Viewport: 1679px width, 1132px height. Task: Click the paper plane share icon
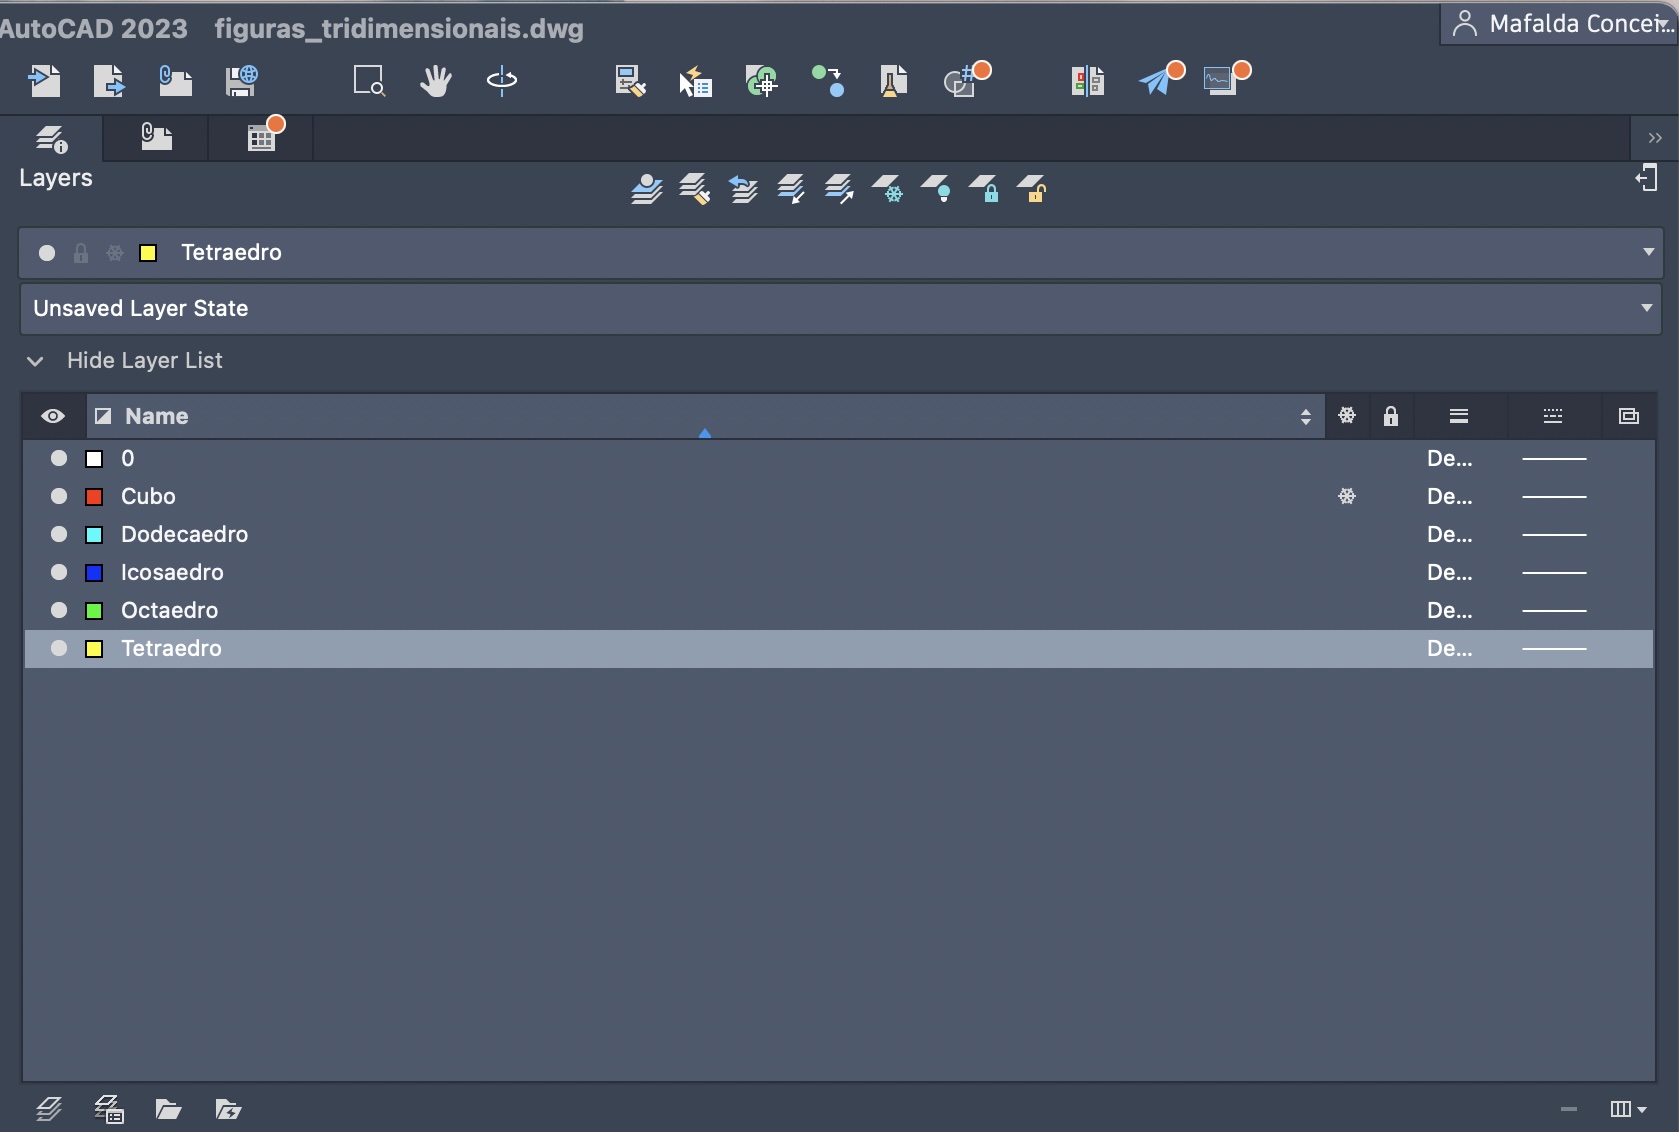pos(1161,78)
